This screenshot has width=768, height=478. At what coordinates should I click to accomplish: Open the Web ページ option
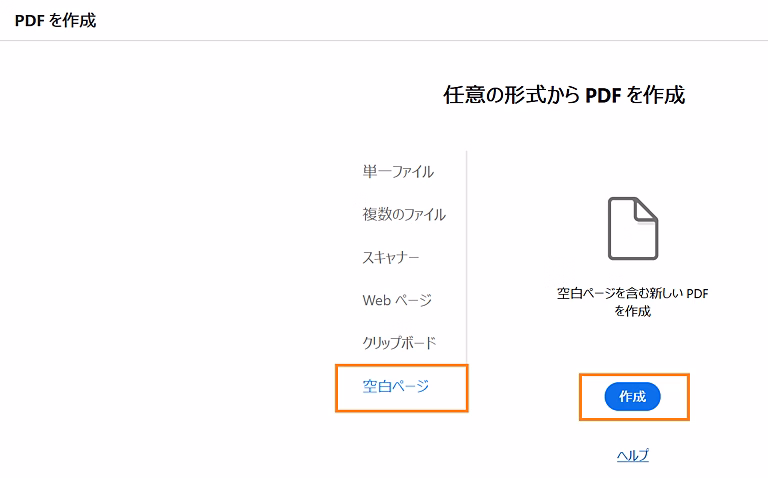tap(397, 300)
